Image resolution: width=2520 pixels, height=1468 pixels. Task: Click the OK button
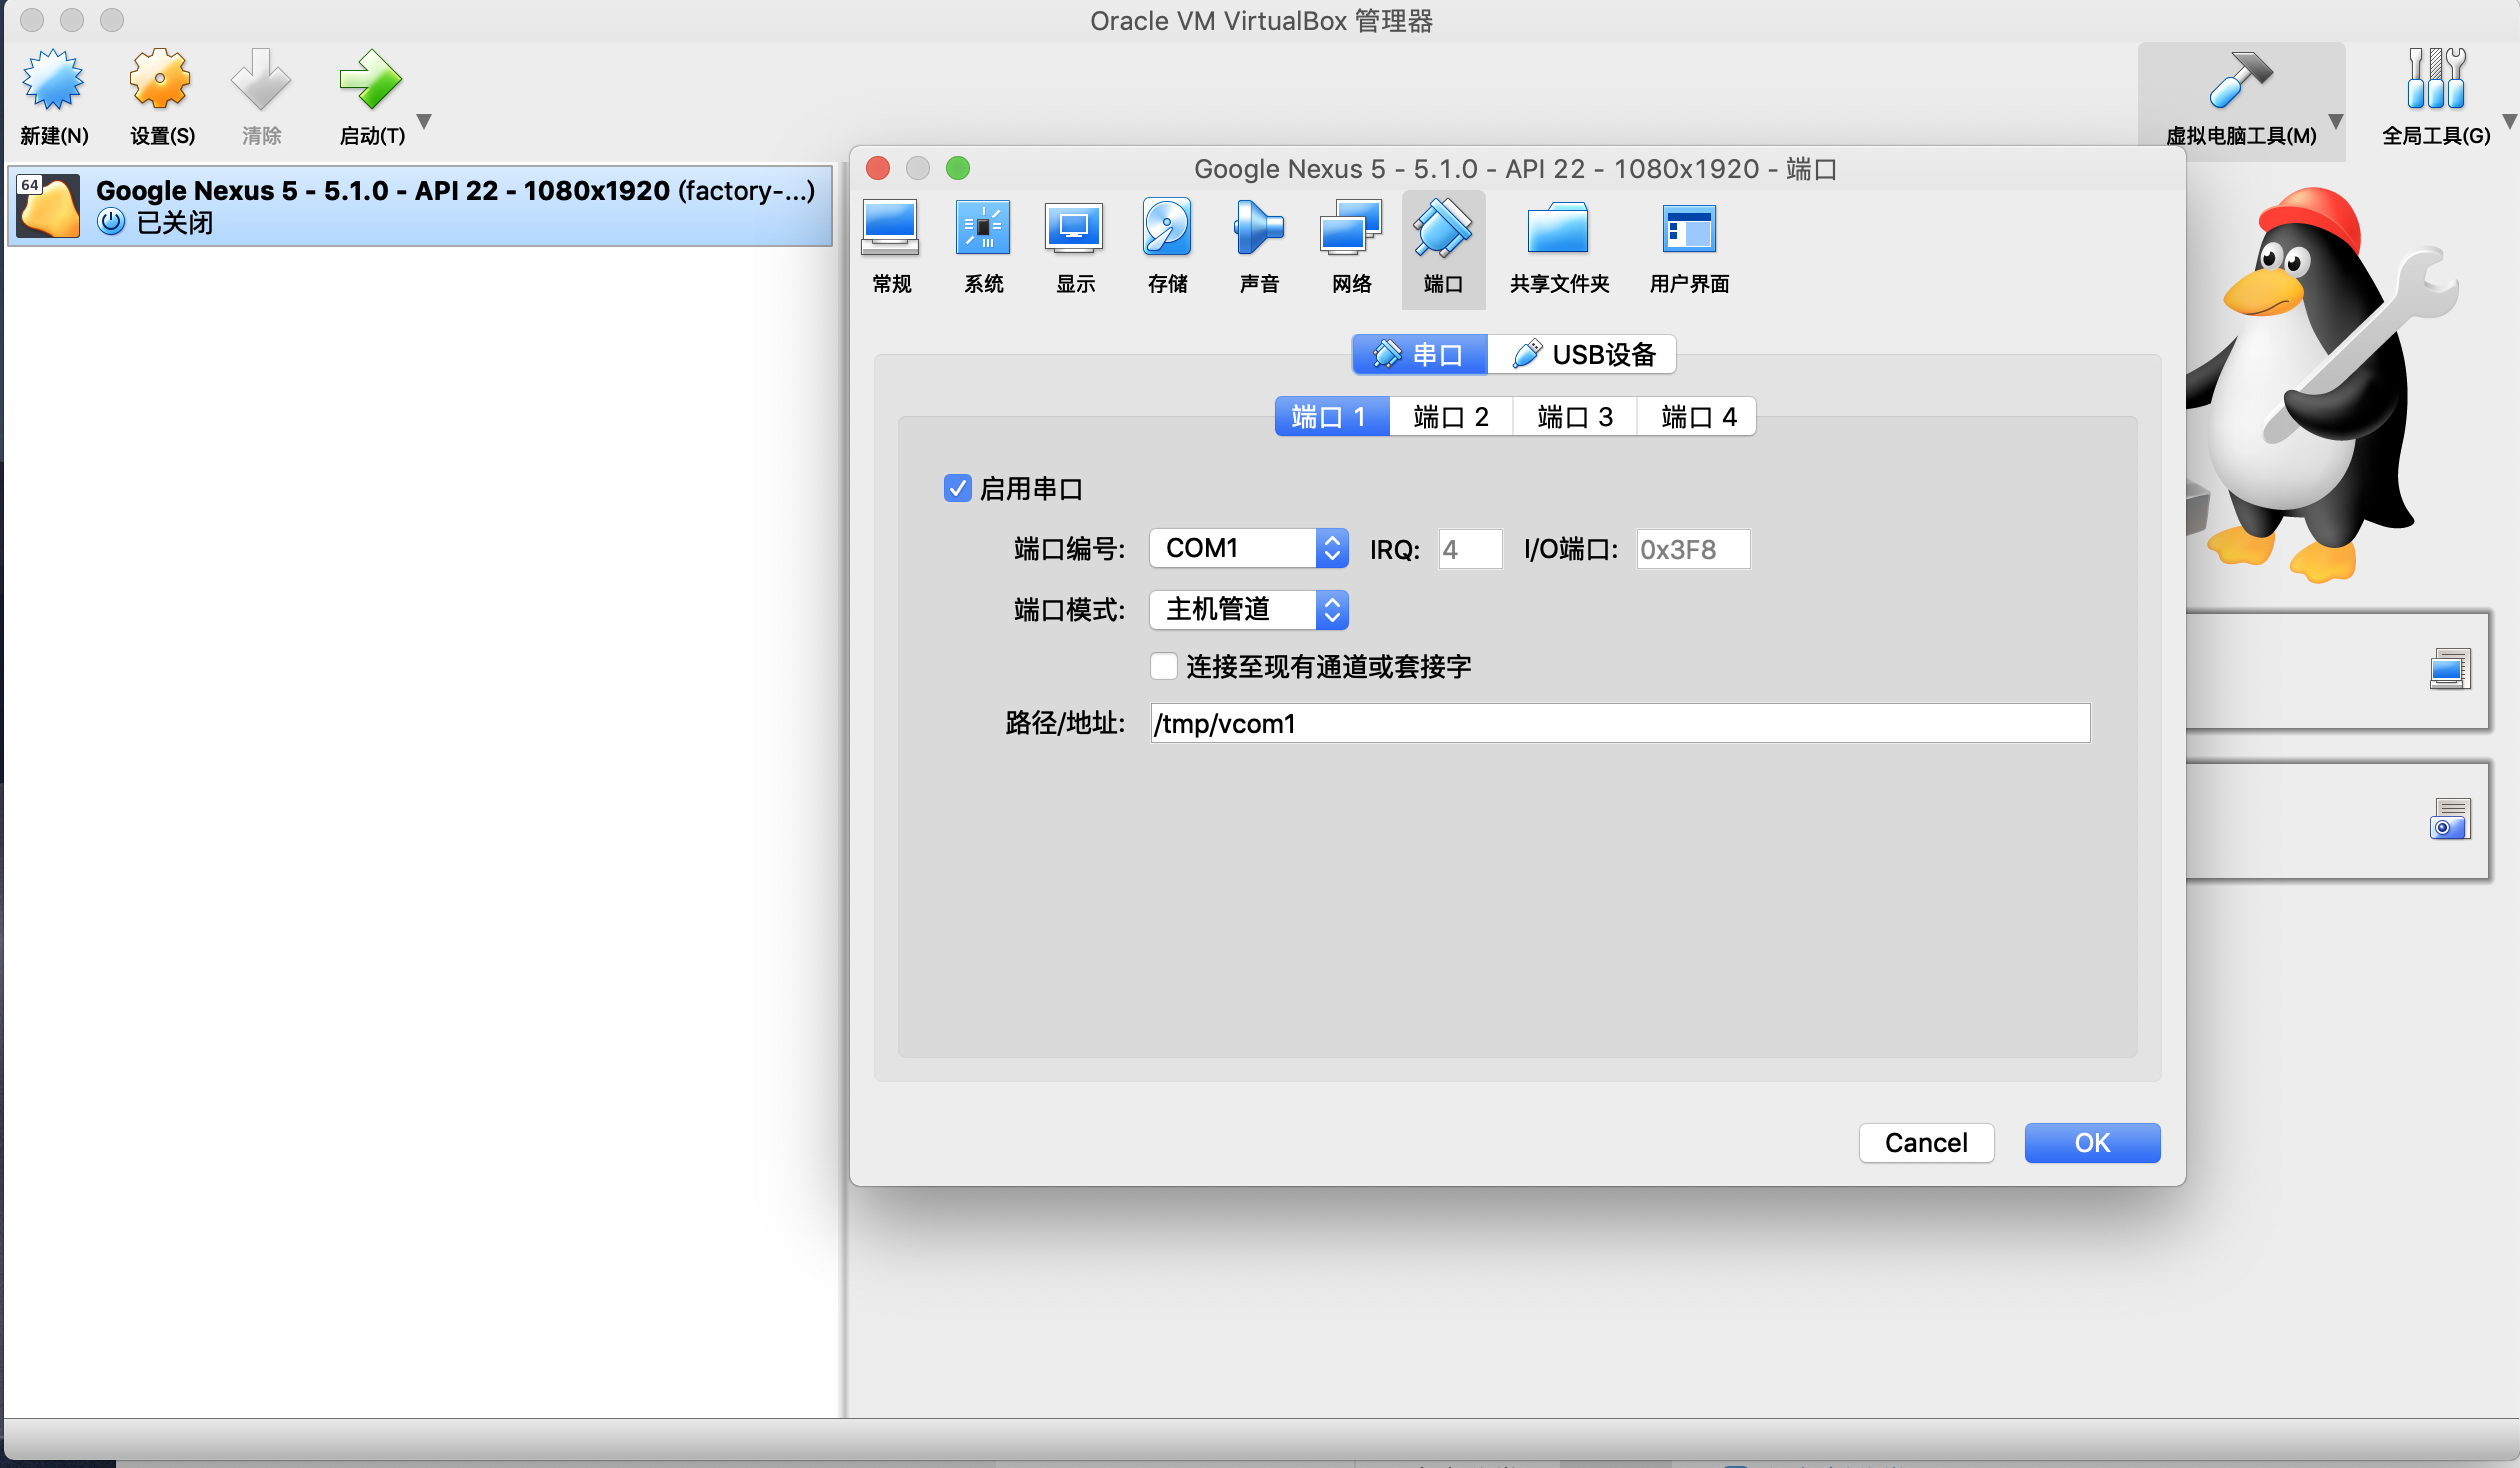(x=2091, y=1142)
